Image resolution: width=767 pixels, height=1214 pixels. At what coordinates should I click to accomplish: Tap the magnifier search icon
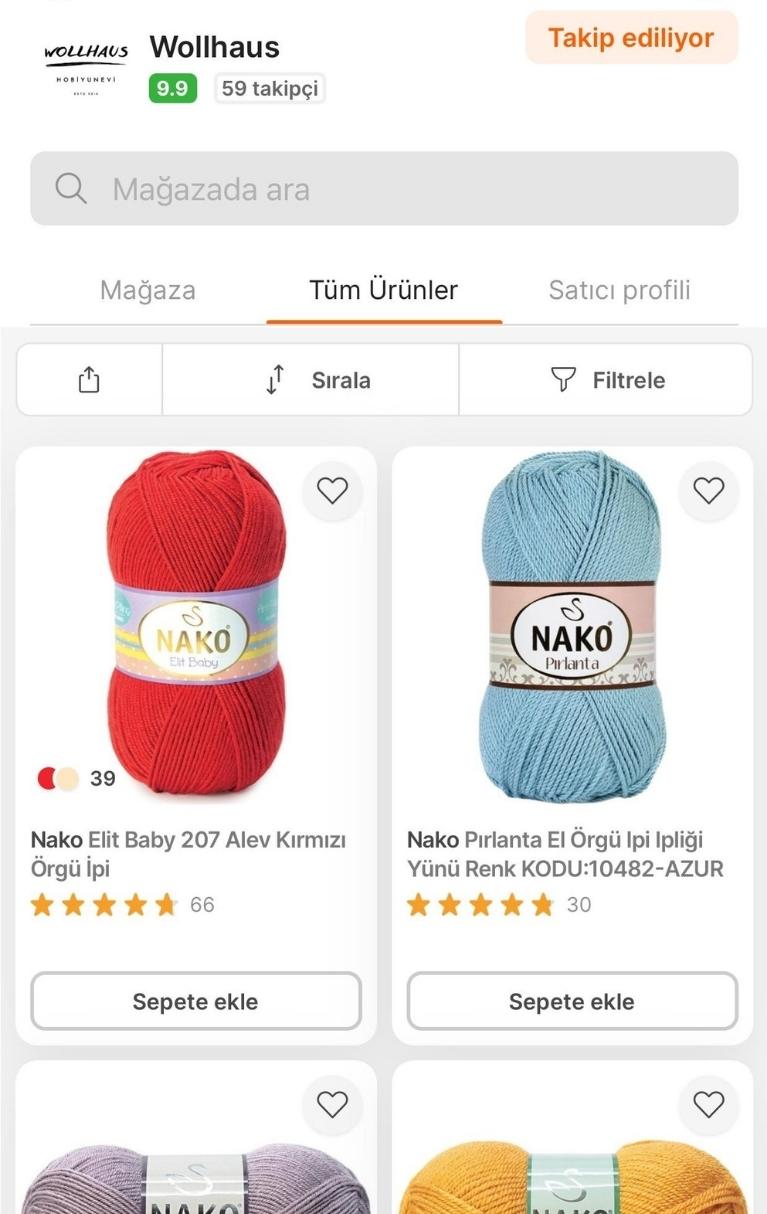click(71, 188)
